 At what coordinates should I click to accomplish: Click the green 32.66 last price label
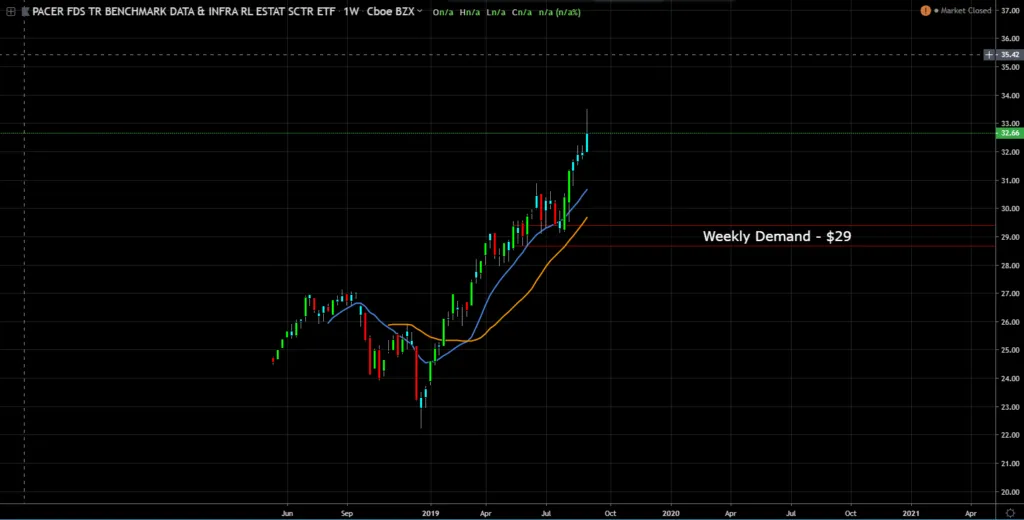pos(1010,133)
